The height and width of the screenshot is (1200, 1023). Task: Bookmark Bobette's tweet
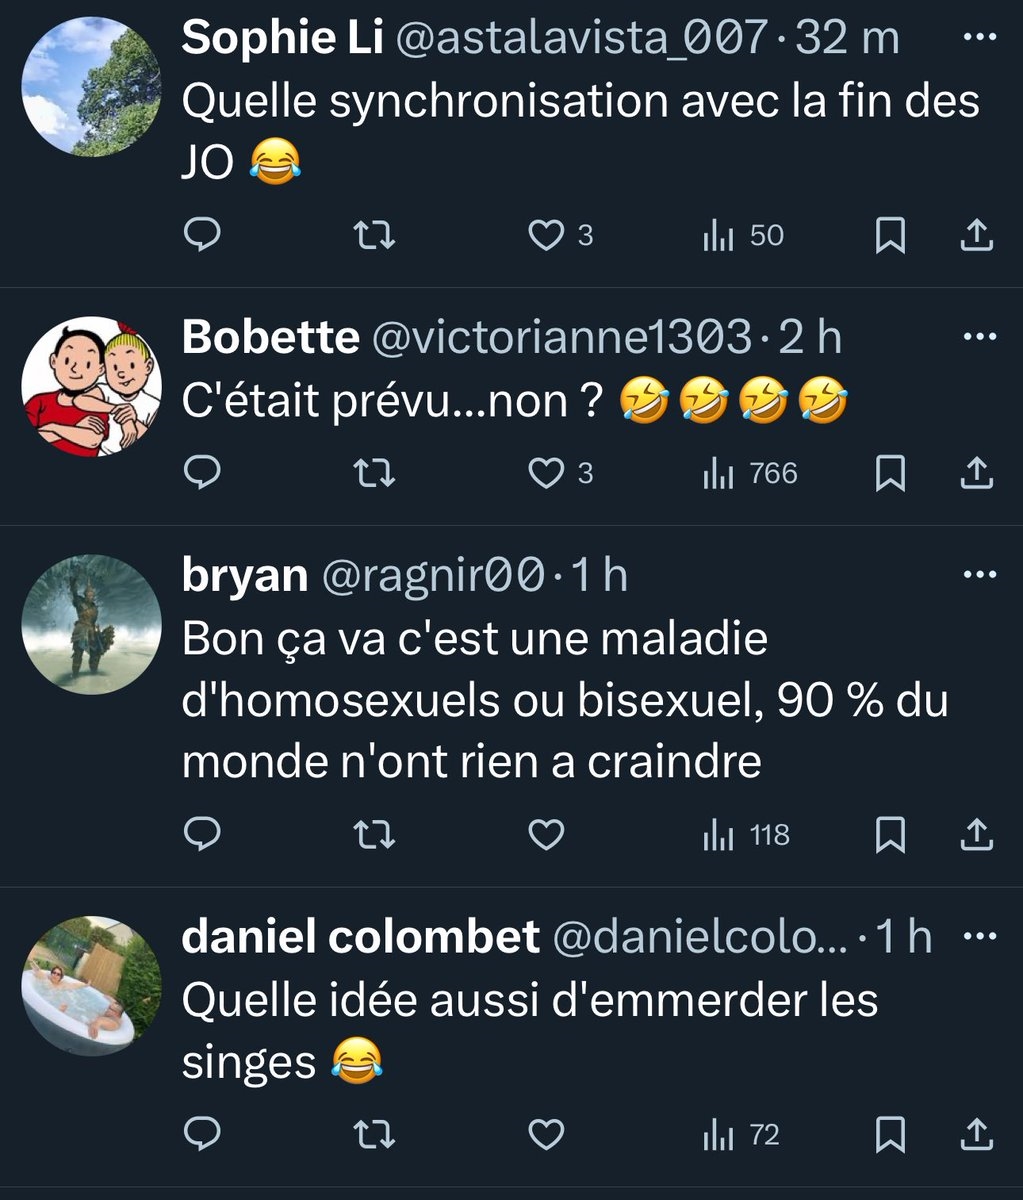(890, 473)
